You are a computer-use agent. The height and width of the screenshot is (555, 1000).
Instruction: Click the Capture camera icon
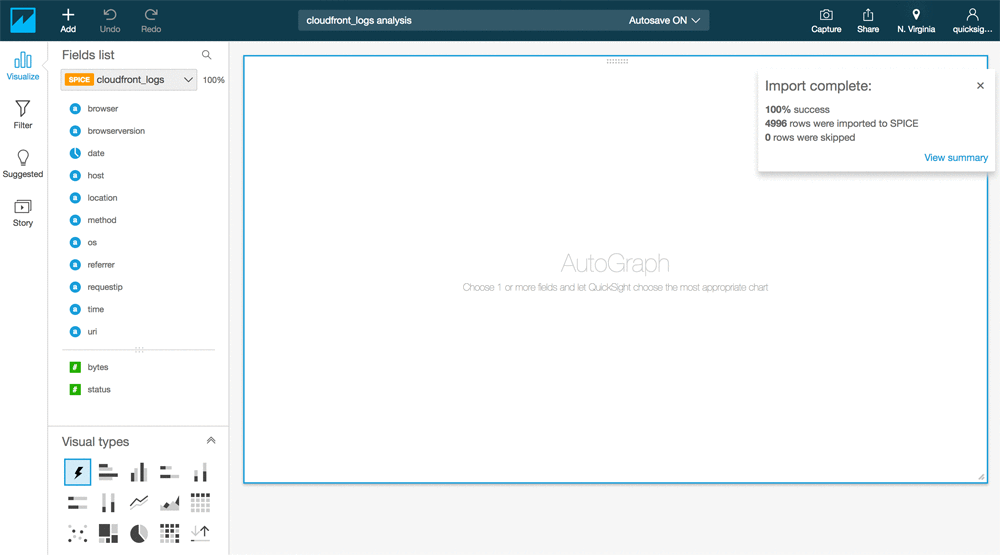826,20
